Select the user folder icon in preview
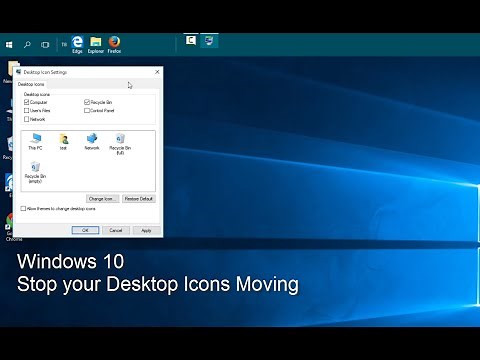The image size is (480, 360). point(63,141)
